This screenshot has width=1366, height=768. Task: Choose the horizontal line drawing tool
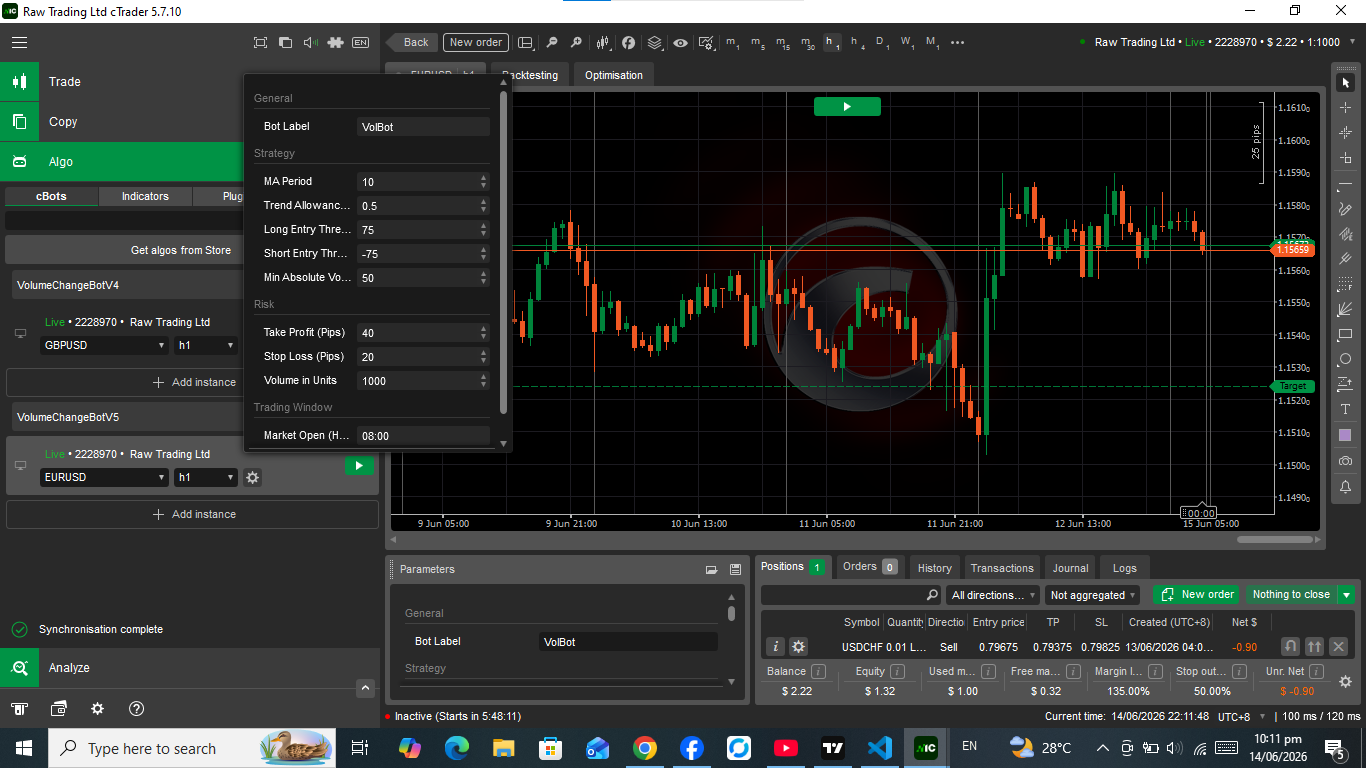pos(1345,184)
